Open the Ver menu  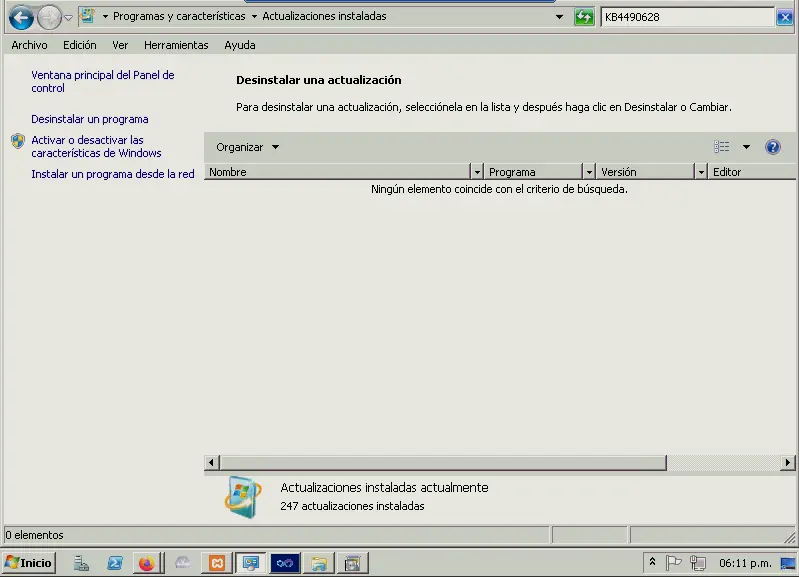[120, 45]
